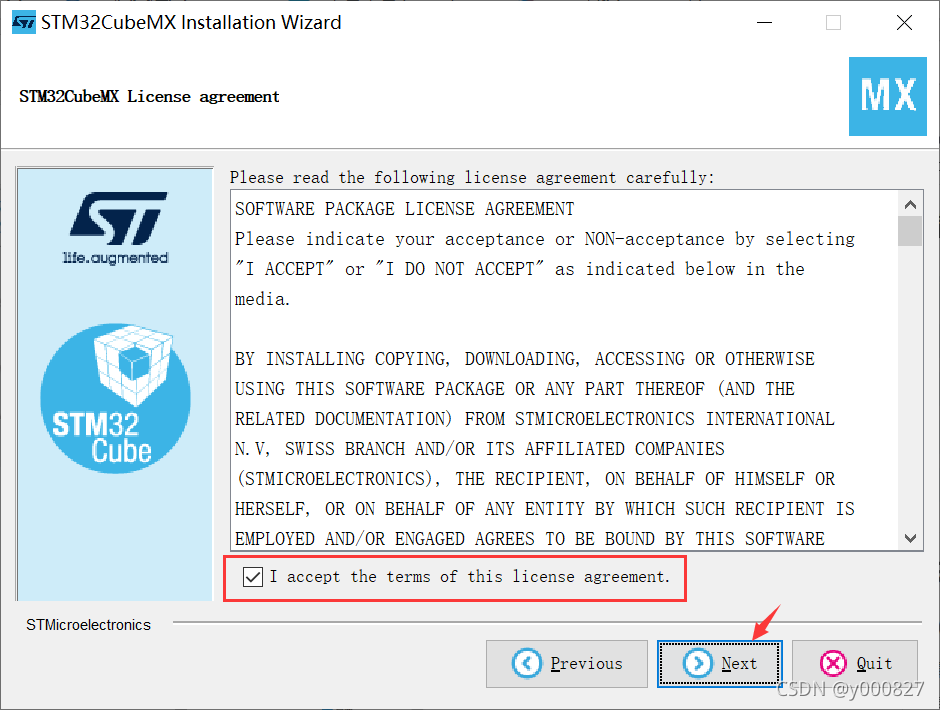
Task: Click the MX logo in header
Action: 887,97
